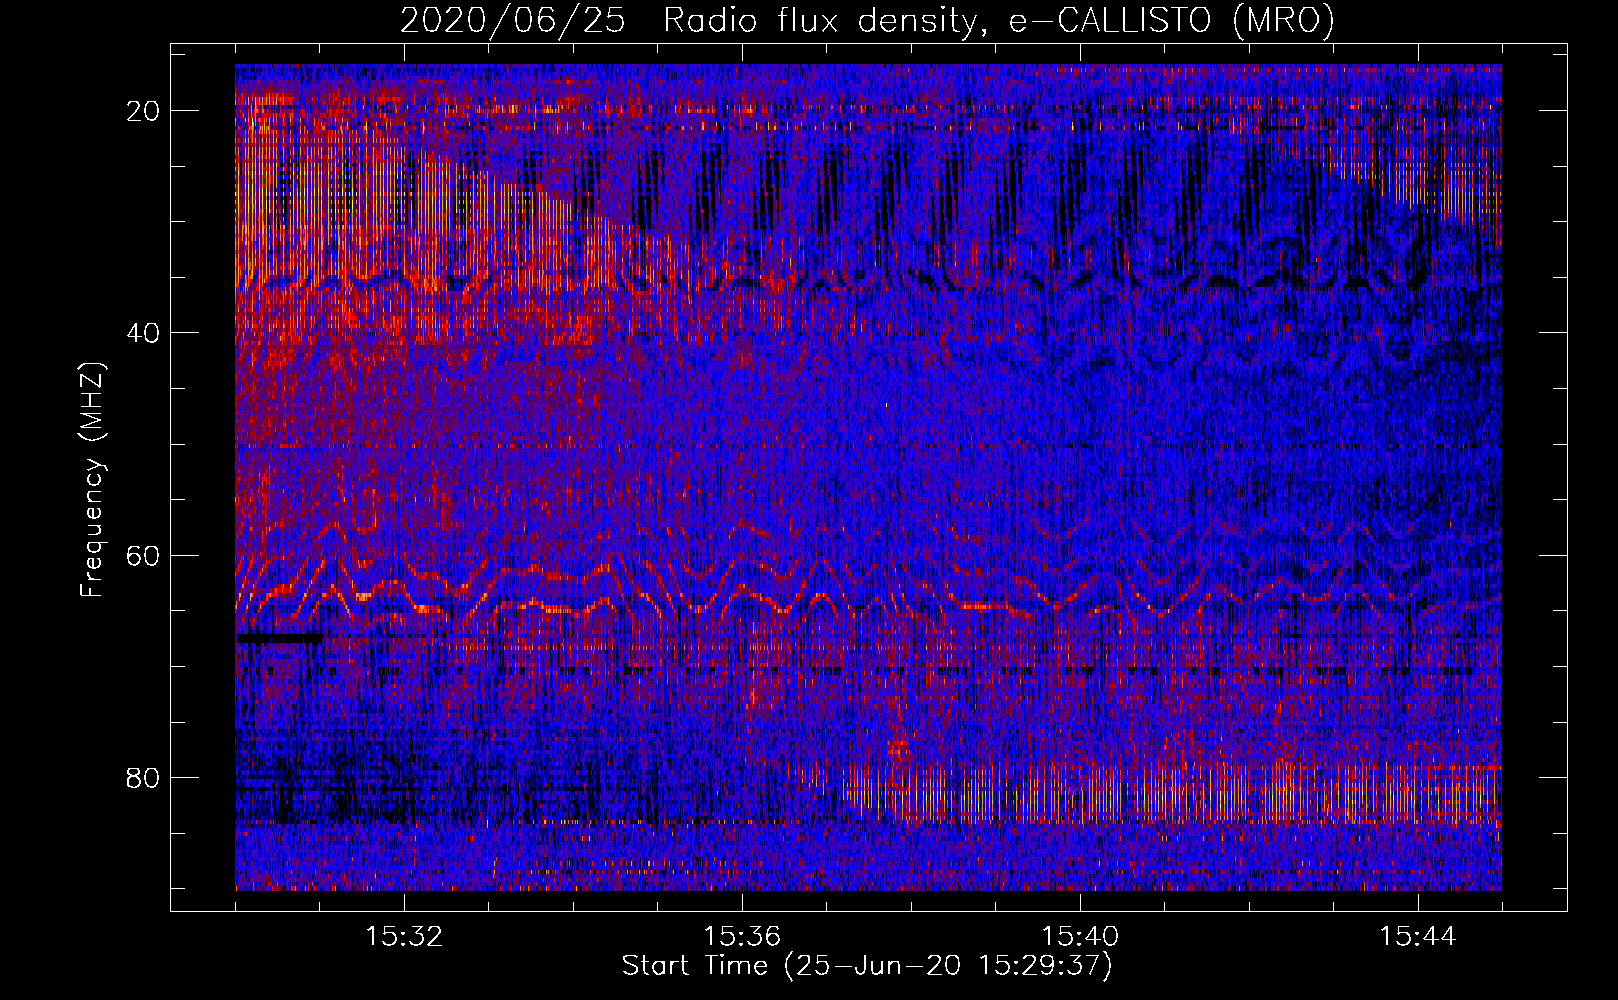Select the 15:44 time tick label
This screenshot has width=1618, height=1000.
pos(1418,937)
